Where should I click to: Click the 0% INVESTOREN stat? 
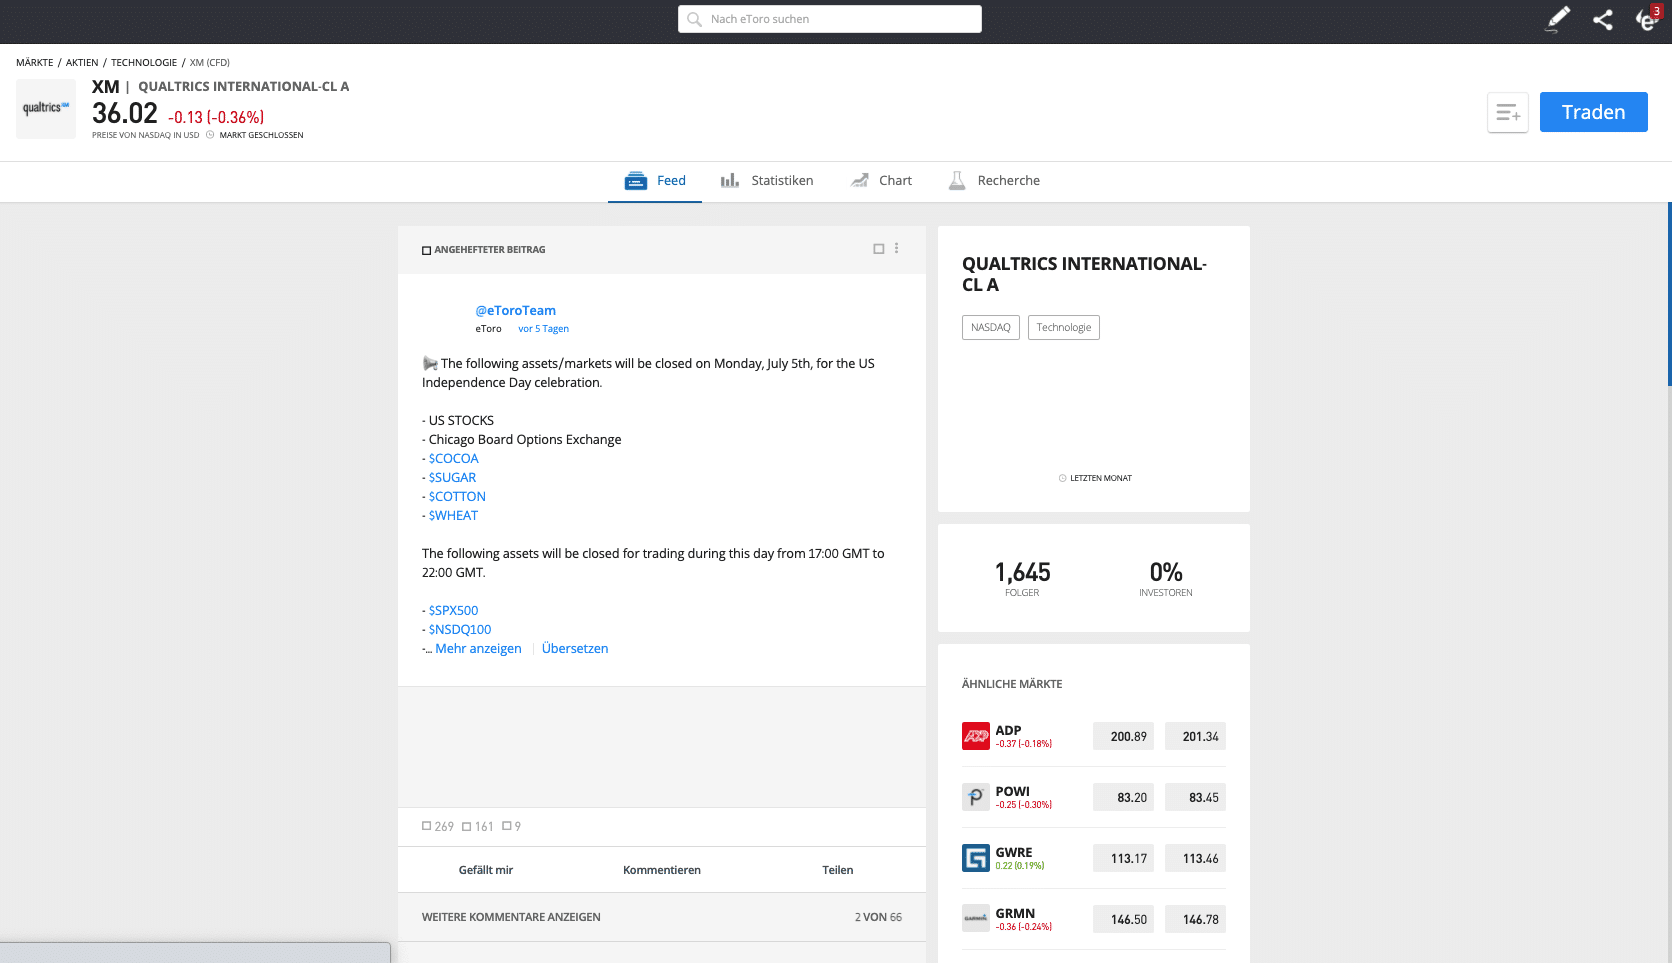click(x=1166, y=578)
